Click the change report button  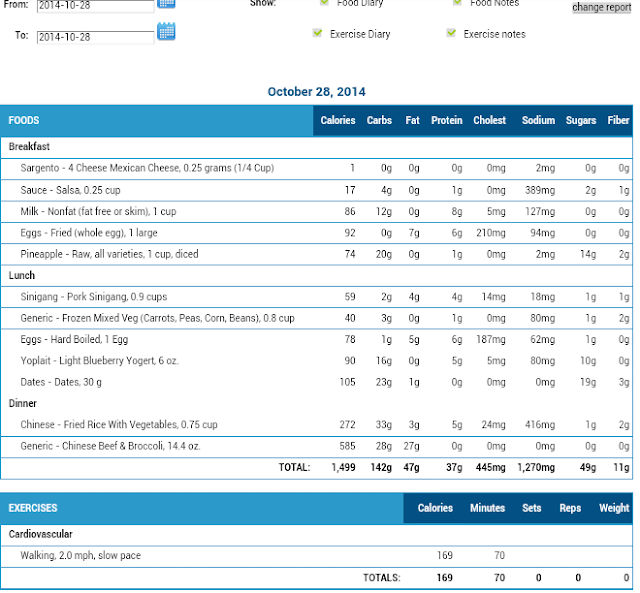[602, 7]
